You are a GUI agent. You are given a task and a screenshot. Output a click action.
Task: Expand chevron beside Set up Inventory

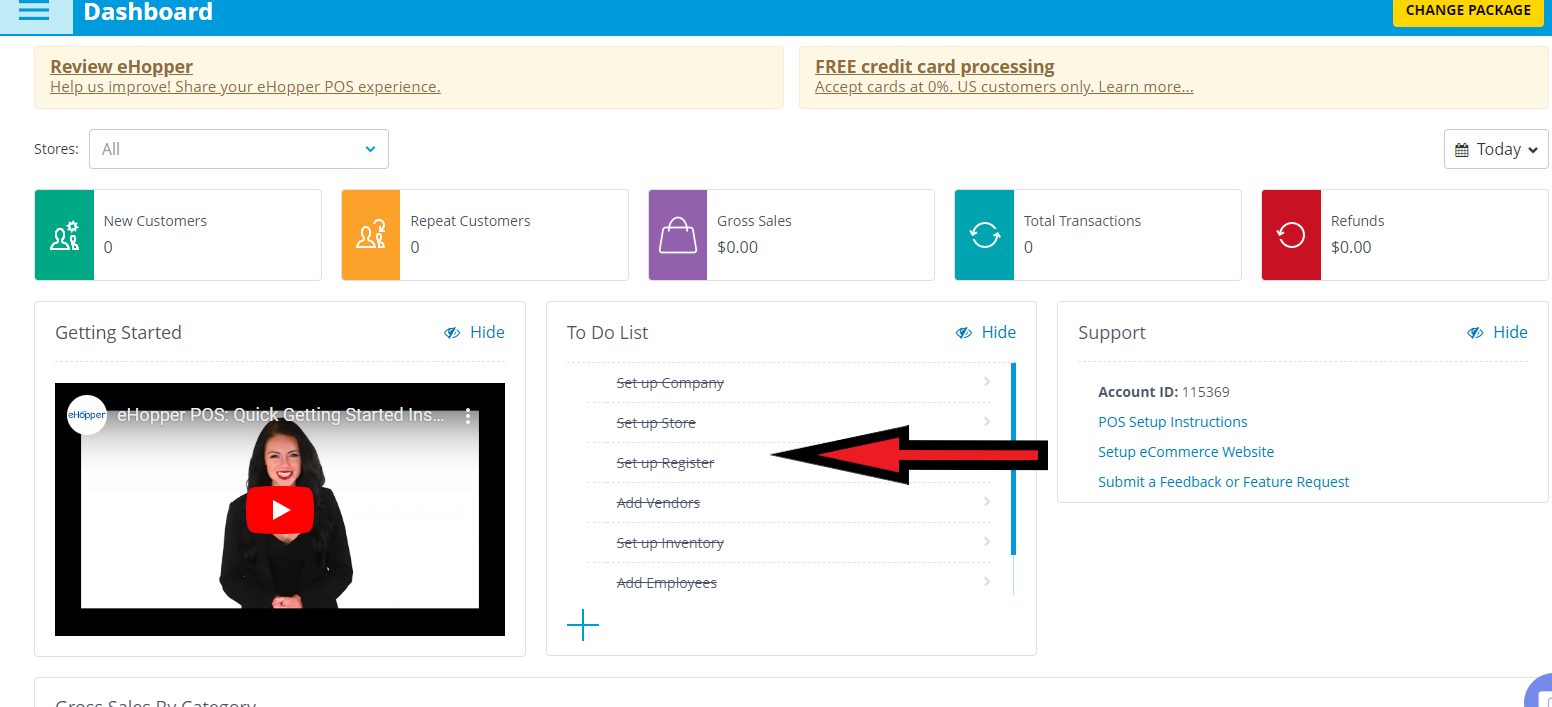click(x=987, y=542)
